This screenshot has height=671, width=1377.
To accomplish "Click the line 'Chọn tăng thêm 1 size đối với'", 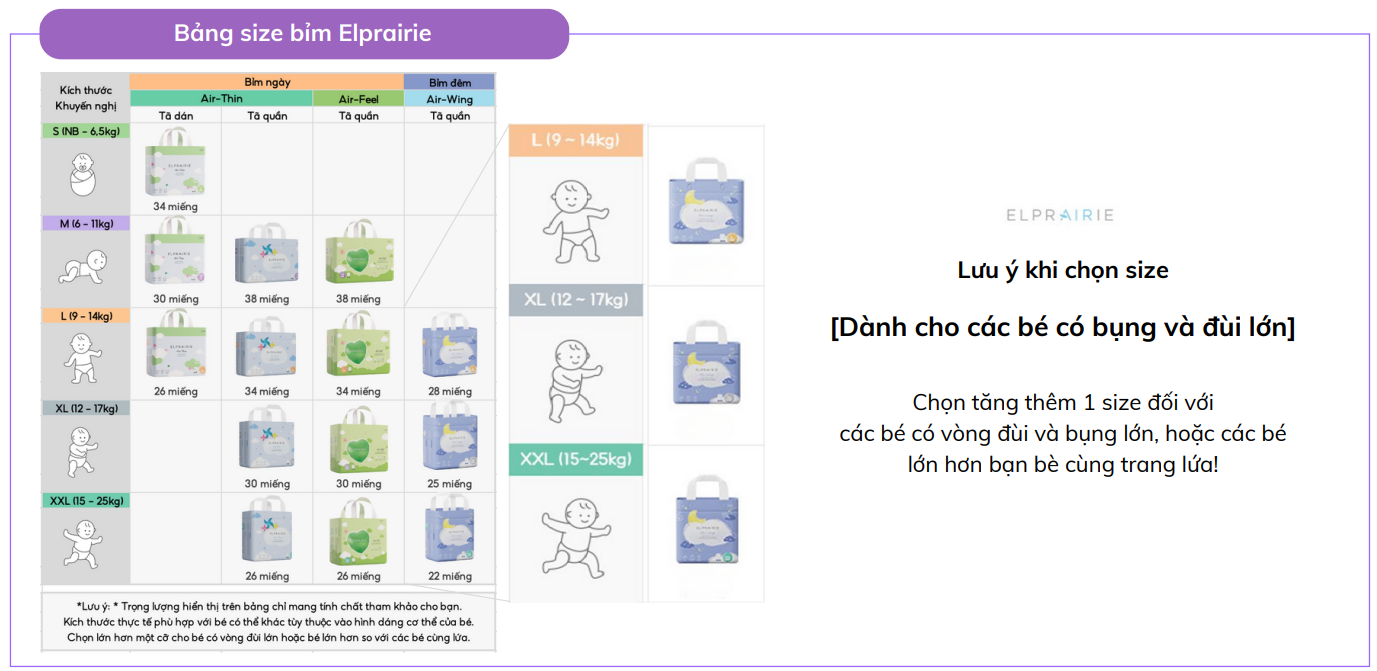I will click(1062, 403).
